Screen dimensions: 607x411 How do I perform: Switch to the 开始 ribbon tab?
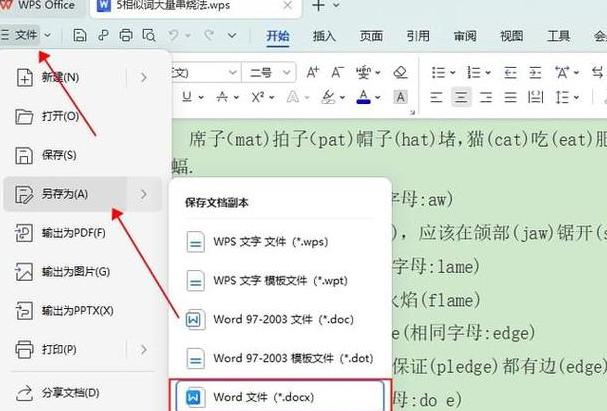278,36
